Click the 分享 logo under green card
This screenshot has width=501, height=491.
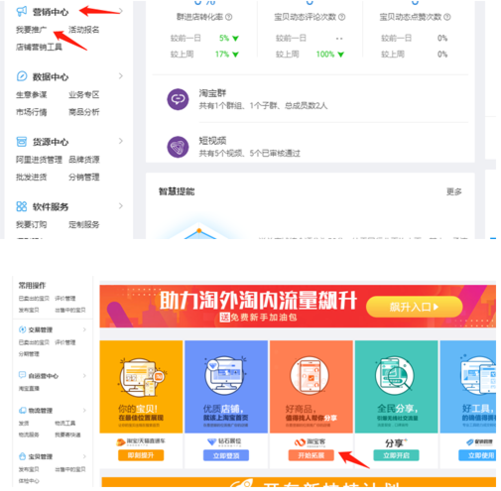396,443
